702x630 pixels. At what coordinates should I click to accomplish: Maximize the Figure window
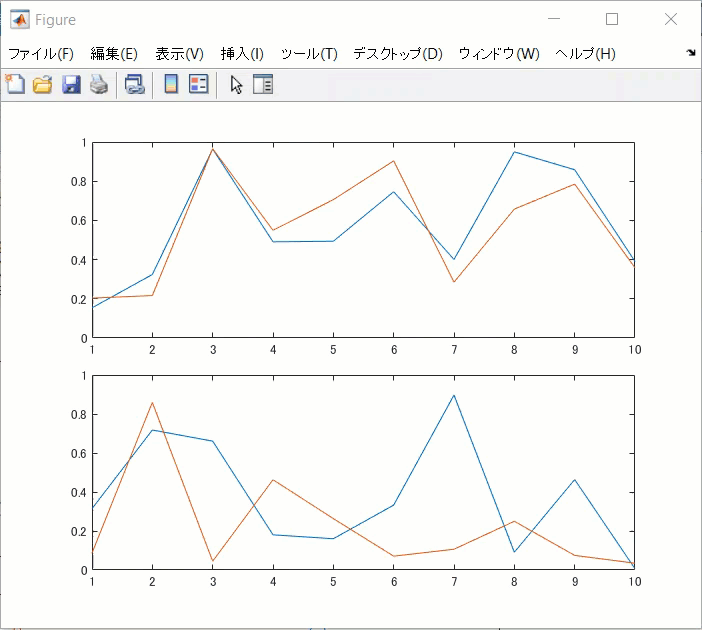click(612, 19)
